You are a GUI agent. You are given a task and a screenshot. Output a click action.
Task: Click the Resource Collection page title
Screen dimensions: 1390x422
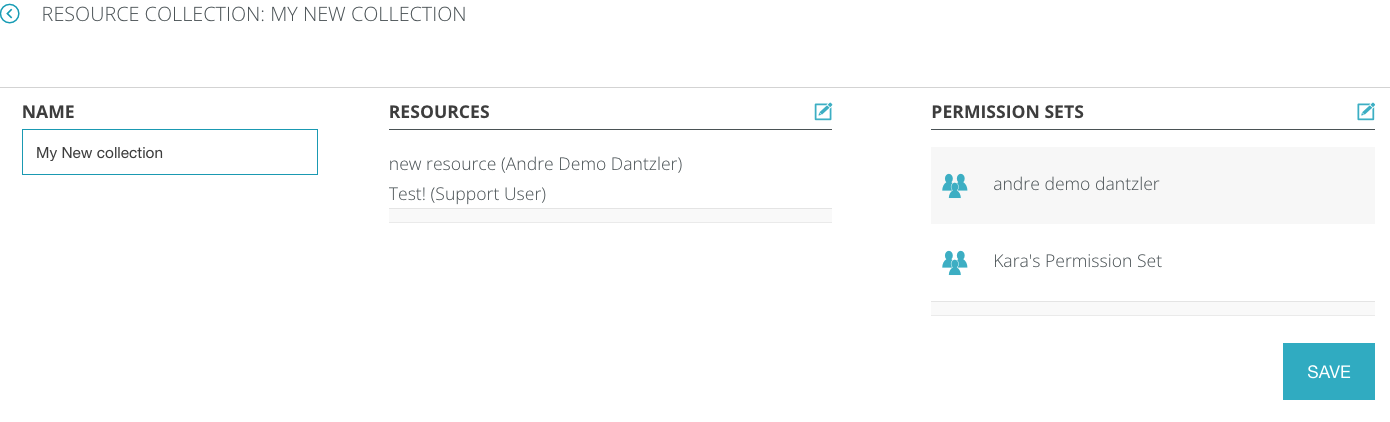pos(254,15)
